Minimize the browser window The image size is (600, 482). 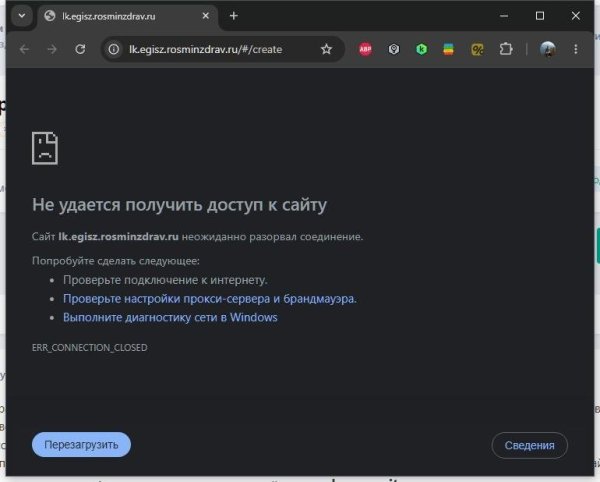point(504,16)
